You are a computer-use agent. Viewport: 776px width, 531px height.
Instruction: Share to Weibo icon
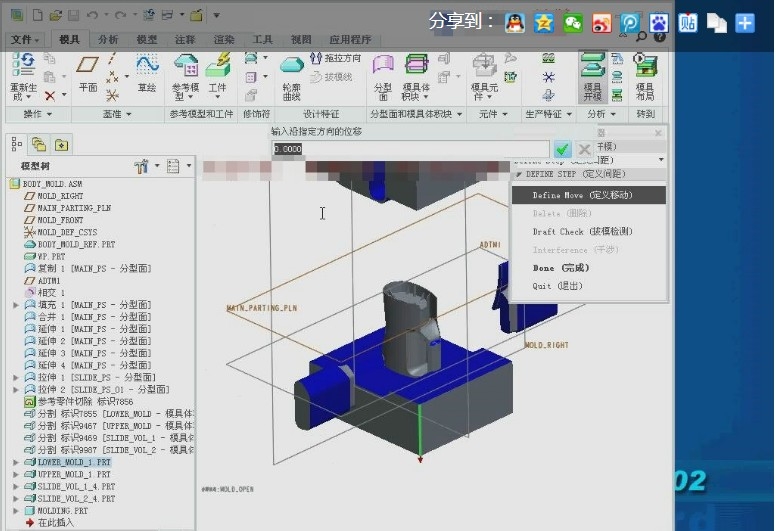pyautogui.click(x=601, y=23)
